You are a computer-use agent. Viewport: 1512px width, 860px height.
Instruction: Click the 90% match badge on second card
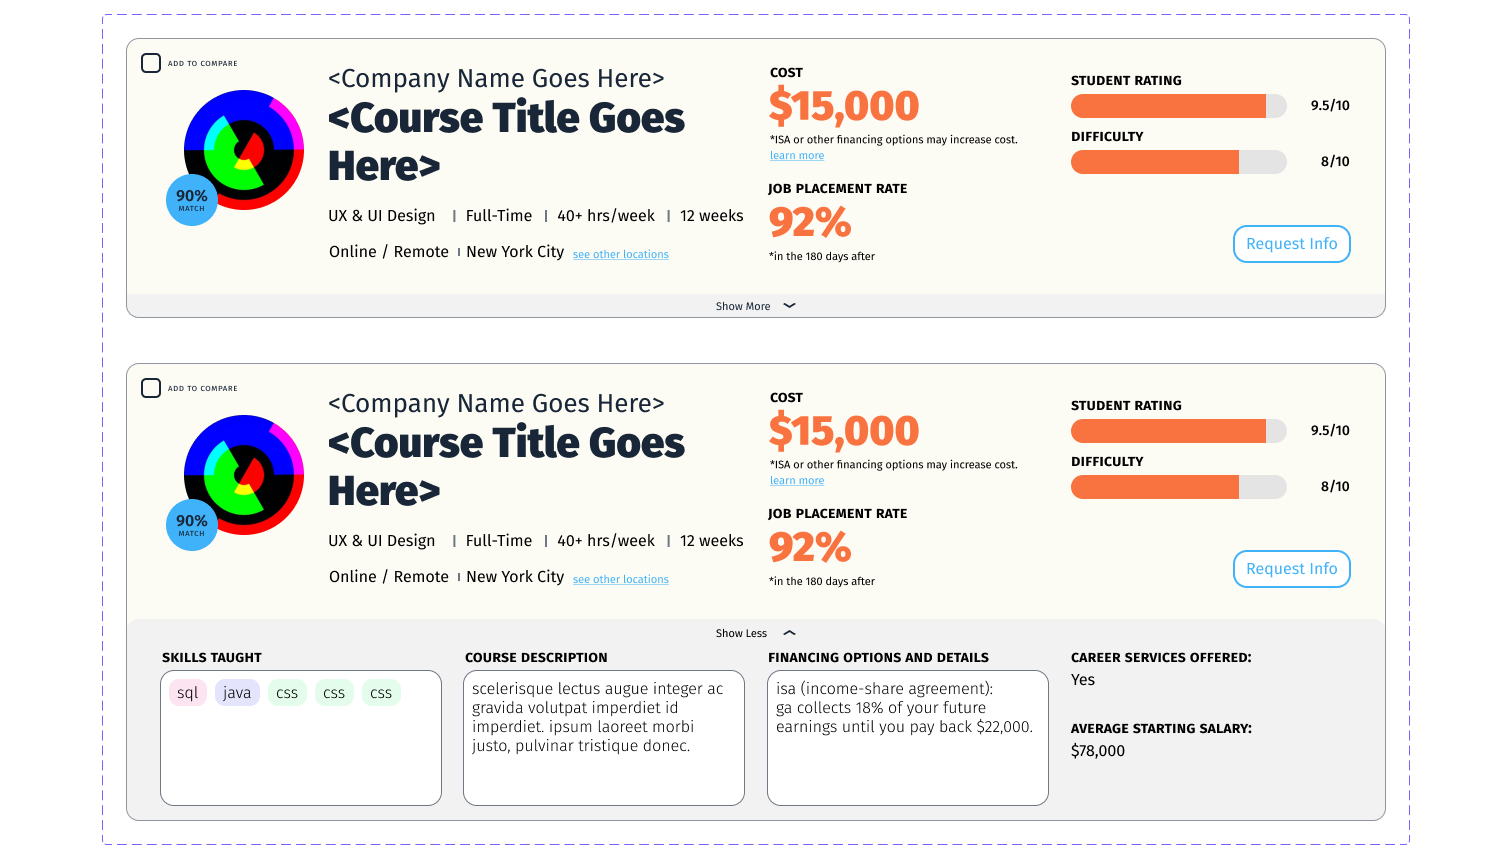(x=192, y=525)
